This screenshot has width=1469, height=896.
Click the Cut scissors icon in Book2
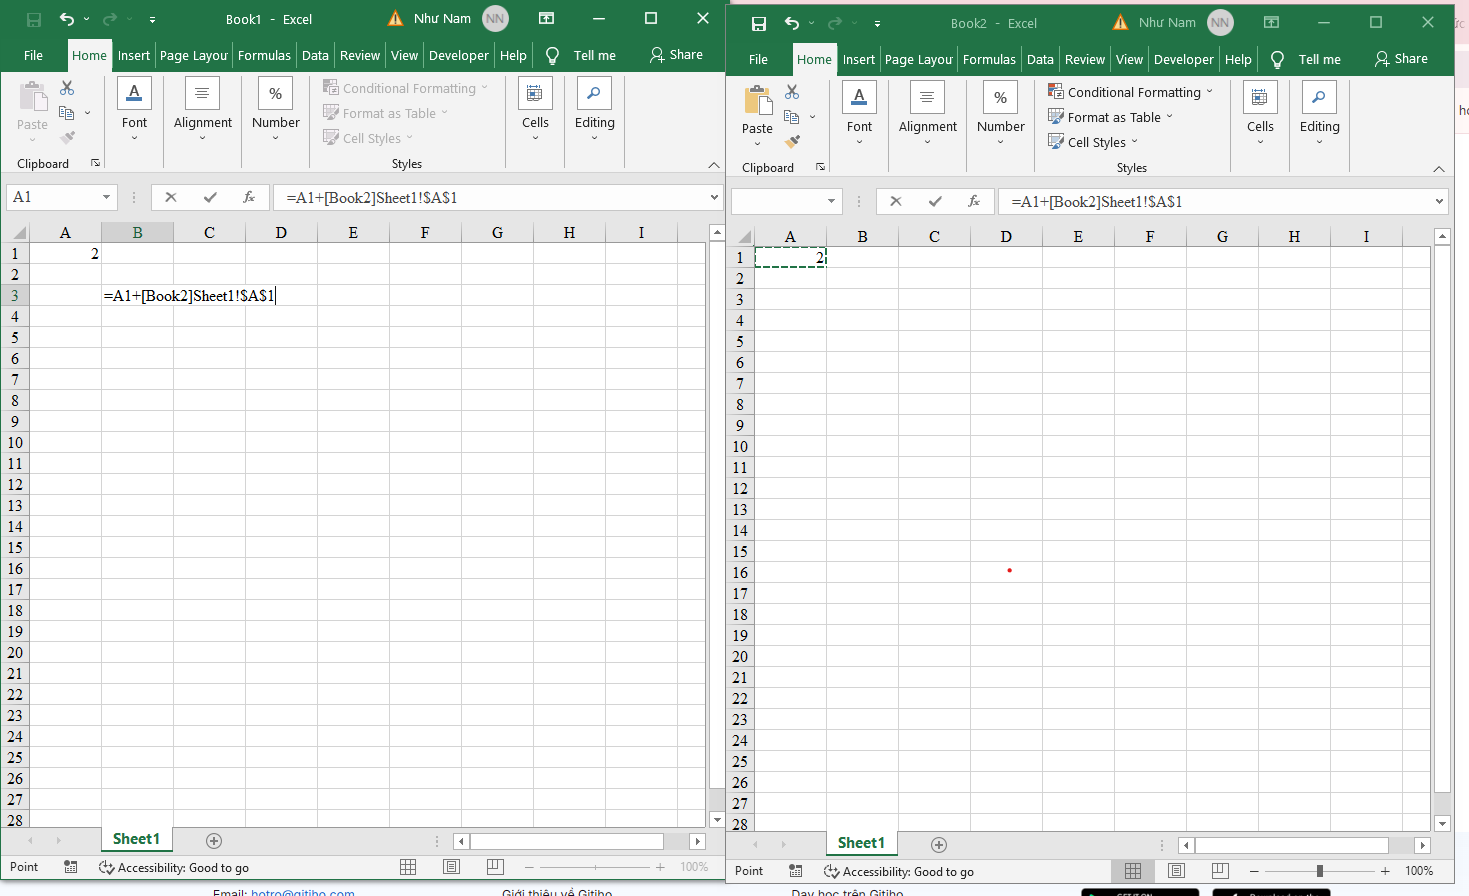(792, 92)
